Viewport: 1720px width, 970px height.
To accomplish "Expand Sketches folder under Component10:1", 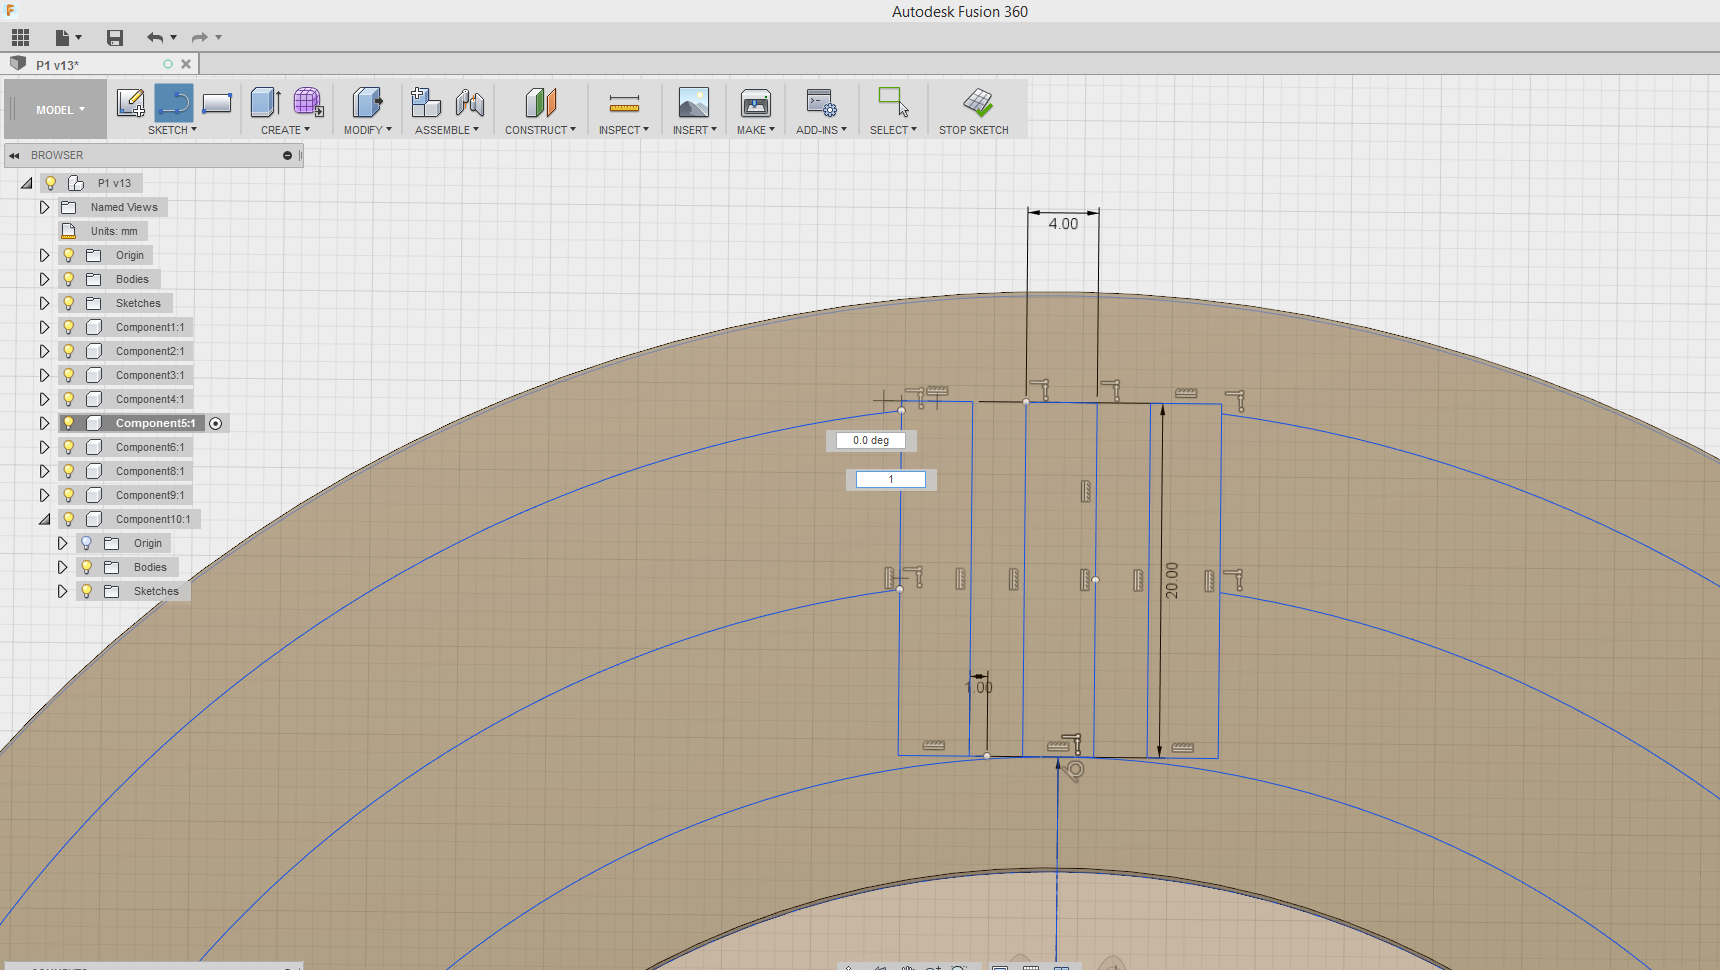I will [62, 591].
